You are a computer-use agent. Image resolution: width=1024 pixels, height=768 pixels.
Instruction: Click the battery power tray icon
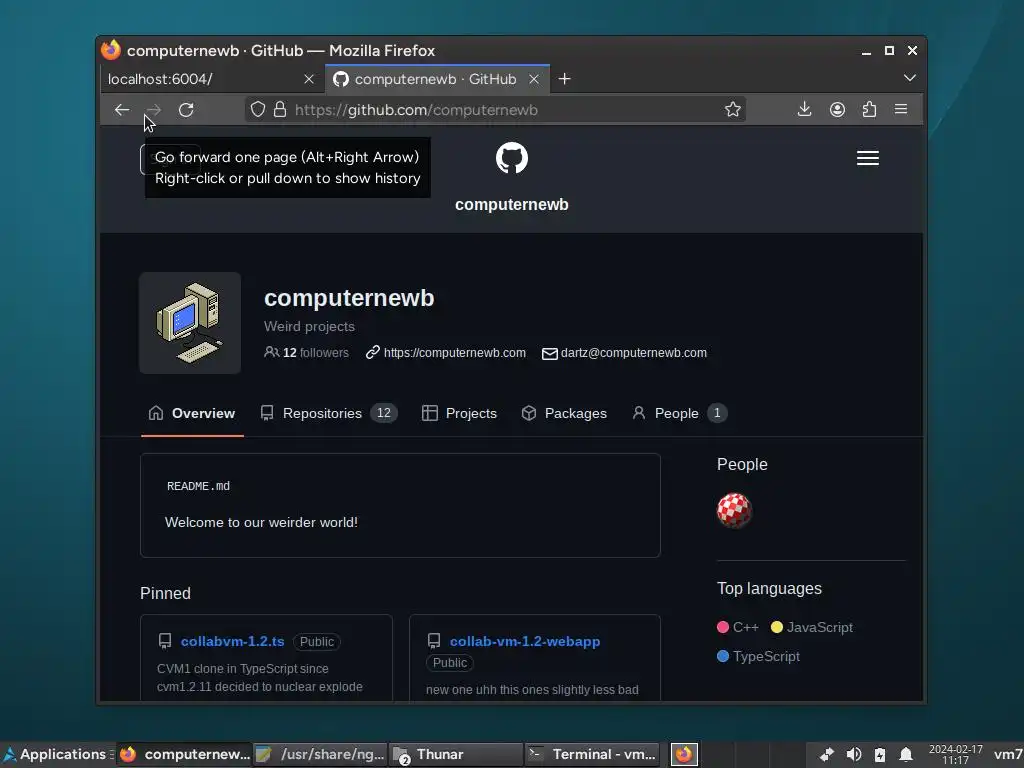(x=880, y=755)
